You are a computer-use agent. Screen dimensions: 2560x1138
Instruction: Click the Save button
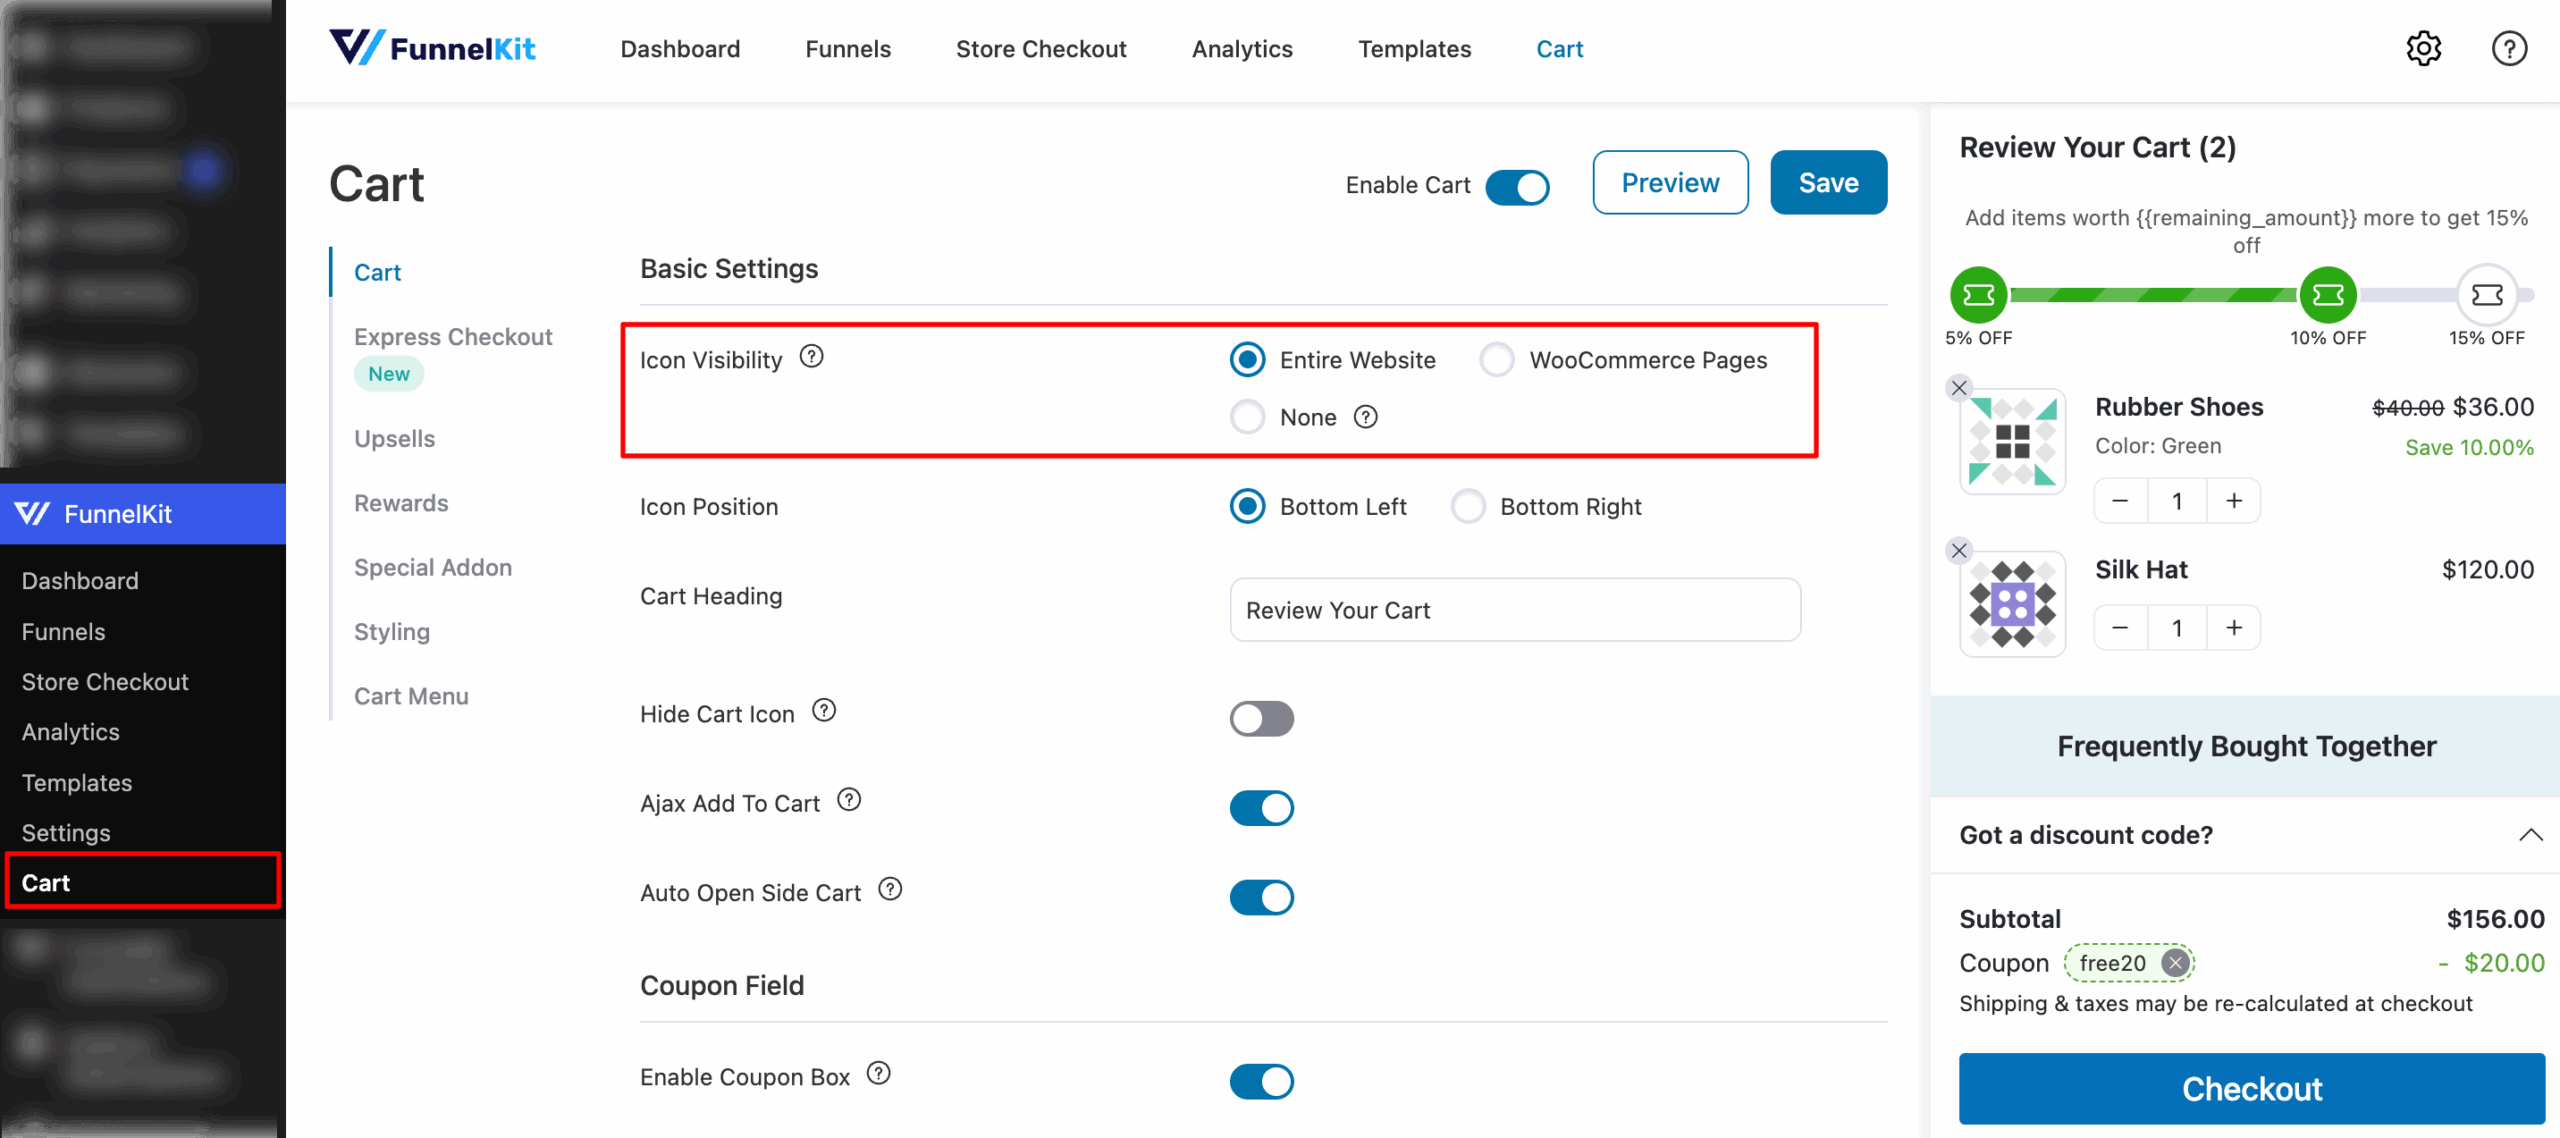[1828, 183]
